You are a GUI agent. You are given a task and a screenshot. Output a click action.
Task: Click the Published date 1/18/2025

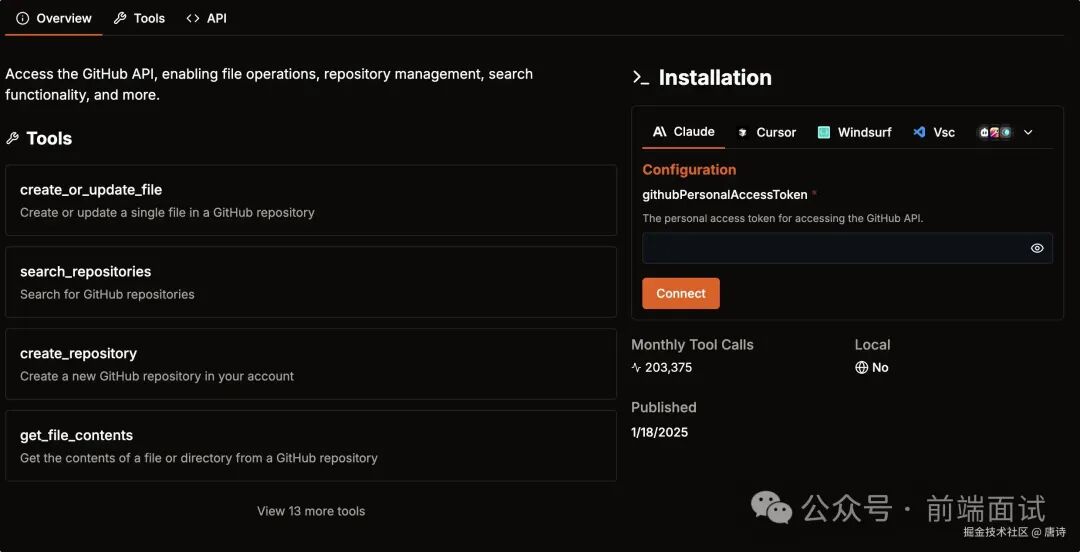pyautogui.click(x=659, y=432)
